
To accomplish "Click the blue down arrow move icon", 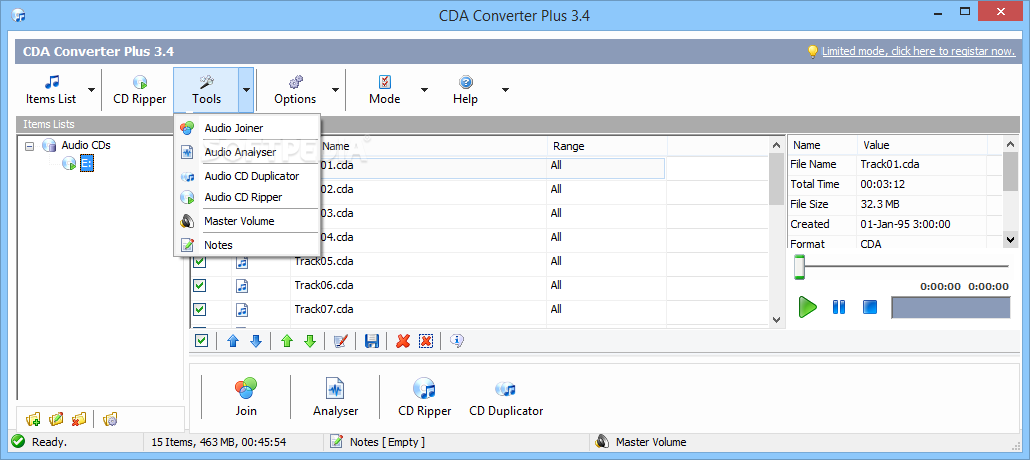I will (256, 340).
